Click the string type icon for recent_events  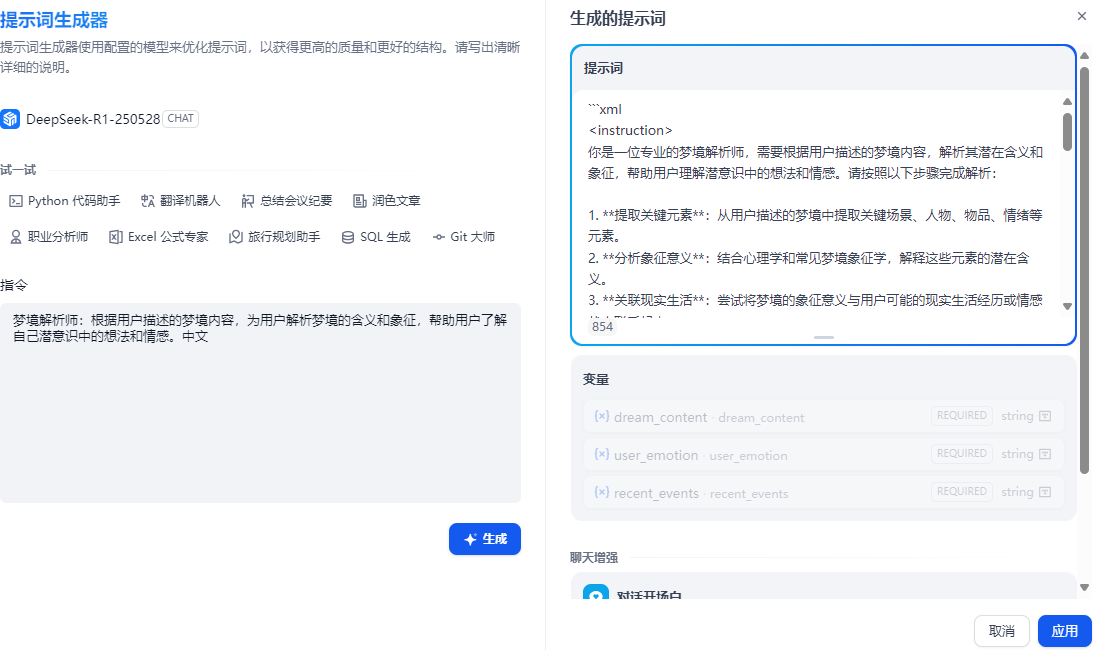1045,492
